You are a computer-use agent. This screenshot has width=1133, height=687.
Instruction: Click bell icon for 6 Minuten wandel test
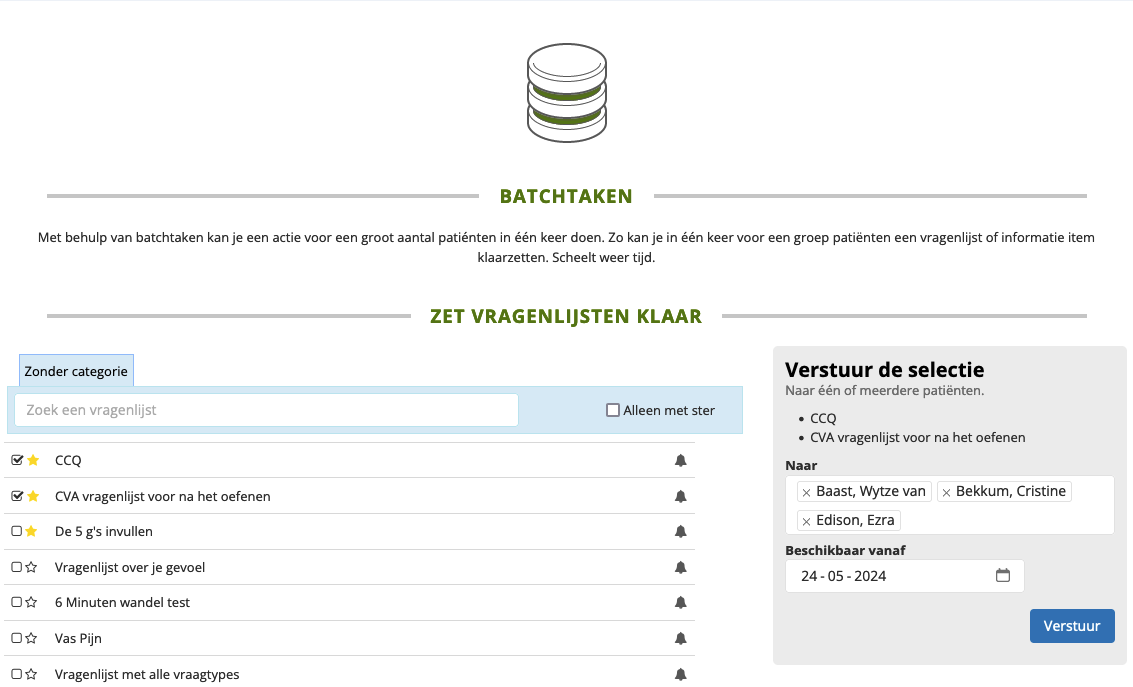coord(681,603)
